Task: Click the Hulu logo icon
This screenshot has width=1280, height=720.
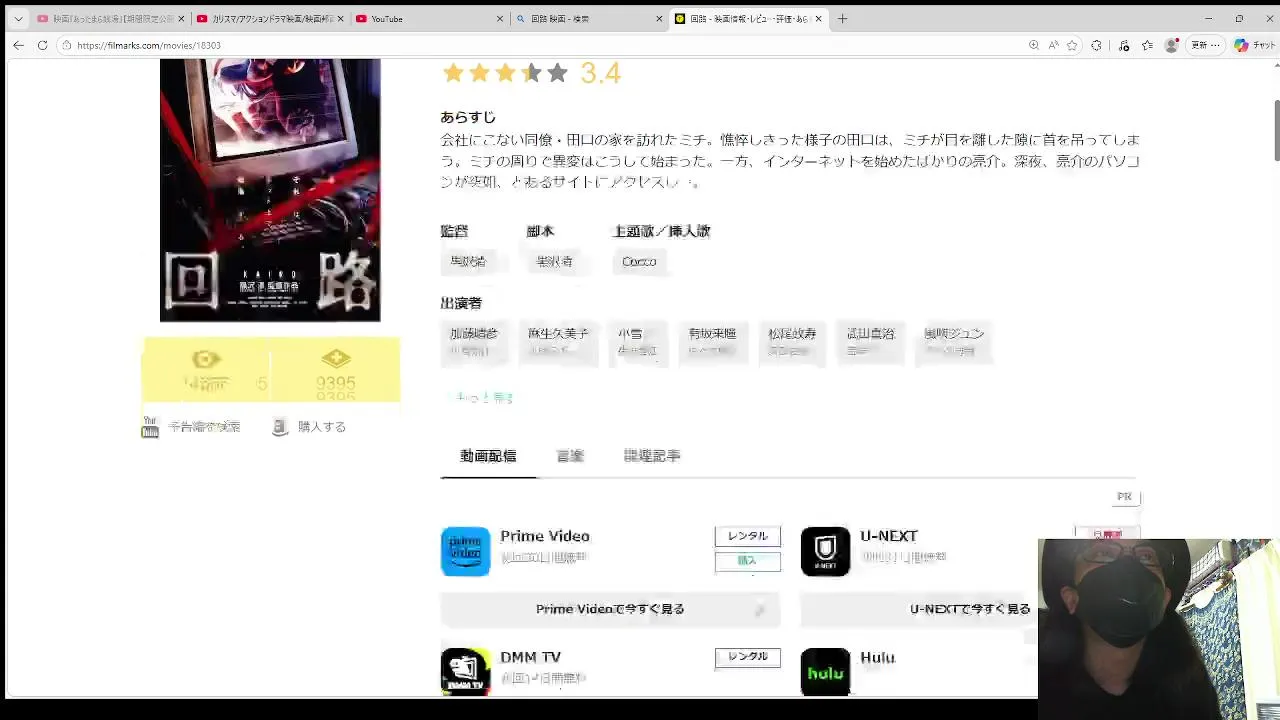Action: point(825,671)
